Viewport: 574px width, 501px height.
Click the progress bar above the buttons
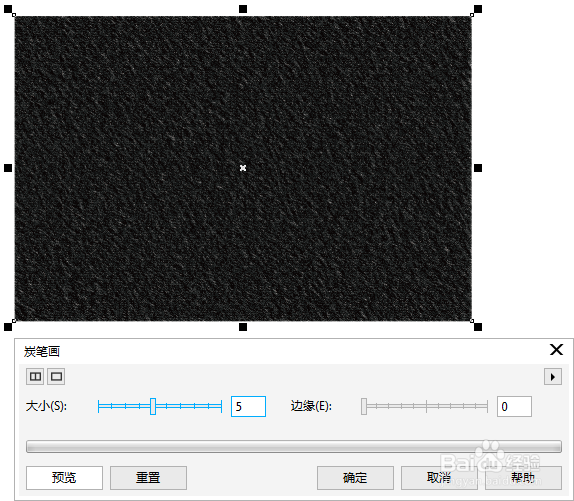coord(294,446)
